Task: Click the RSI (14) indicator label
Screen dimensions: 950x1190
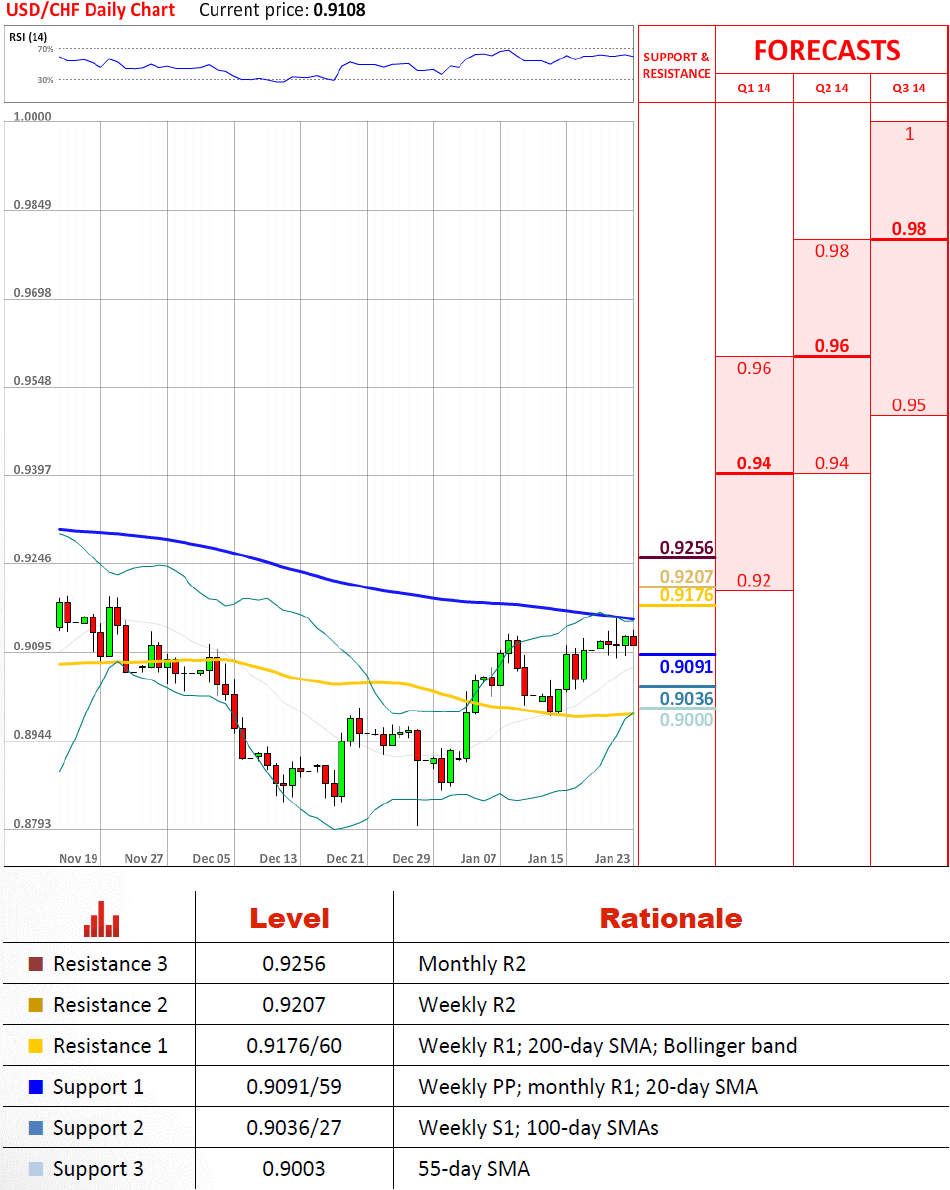Action: [28, 36]
